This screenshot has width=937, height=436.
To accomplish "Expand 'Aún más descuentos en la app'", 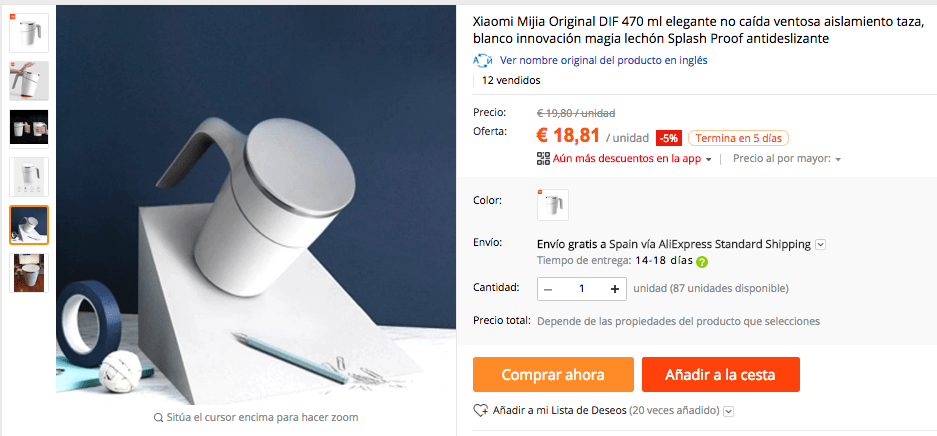I will (x=632, y=159).
